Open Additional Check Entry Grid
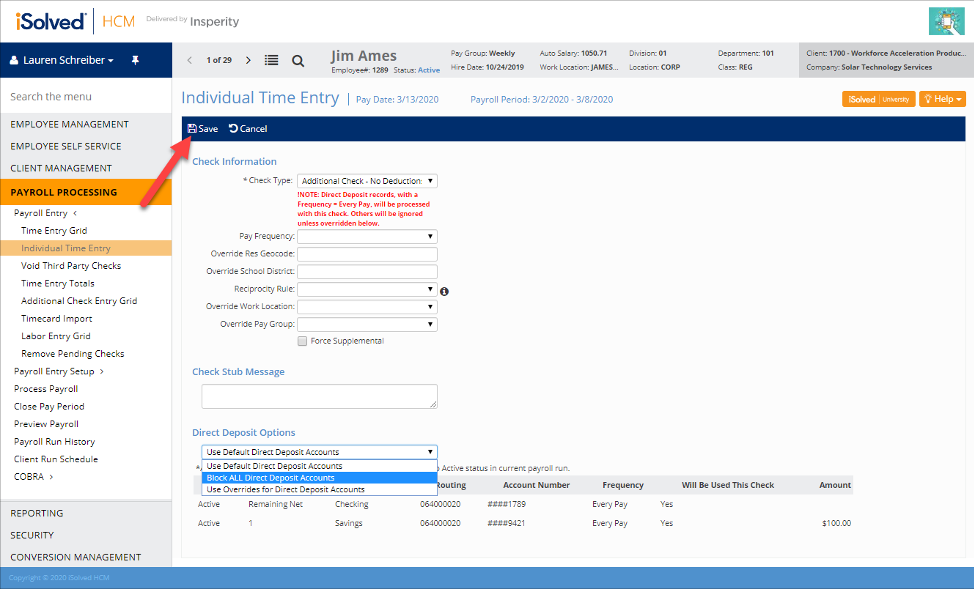 [x=79, y=301]
